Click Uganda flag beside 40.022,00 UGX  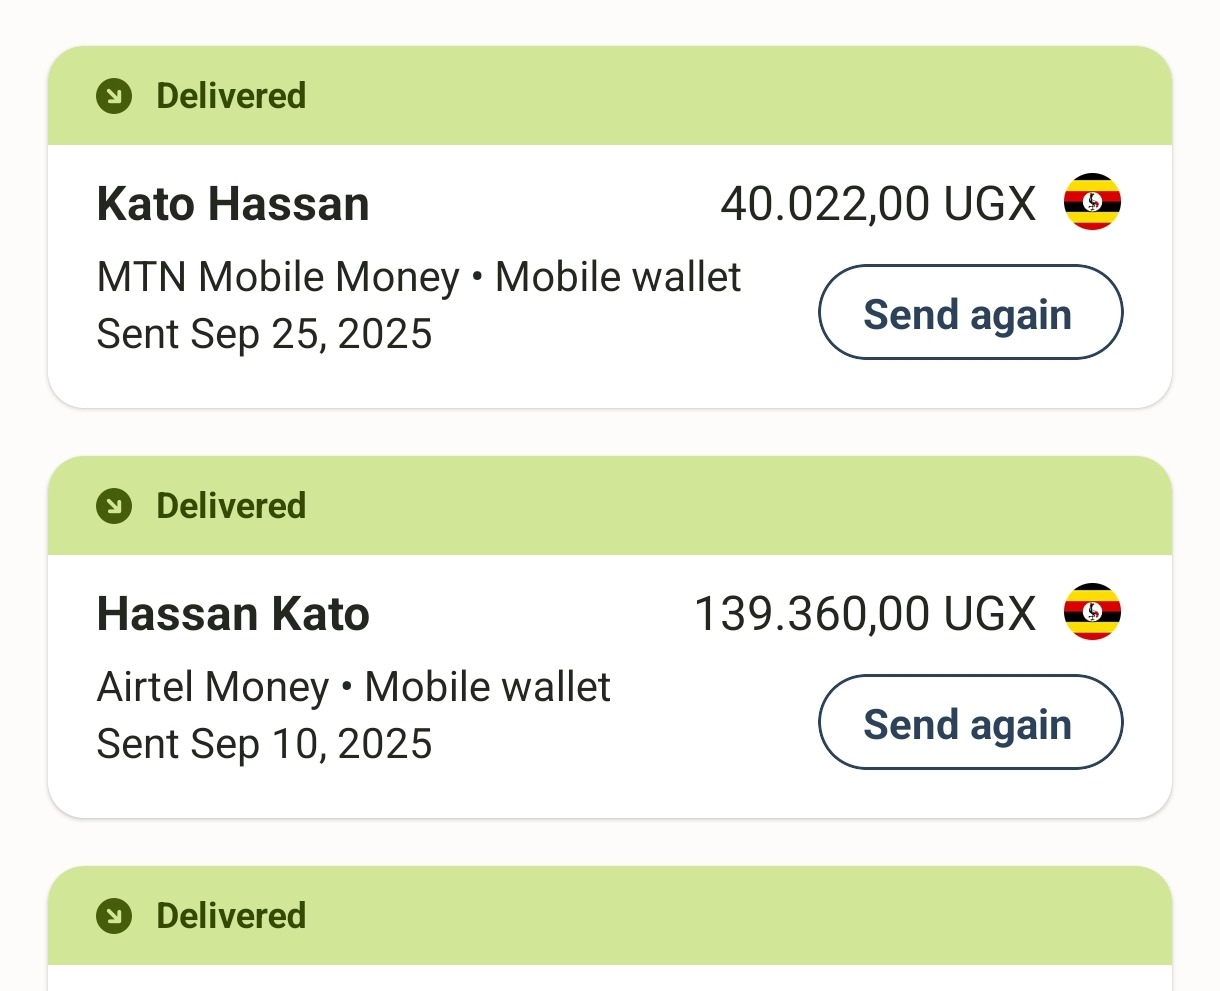1092,202
